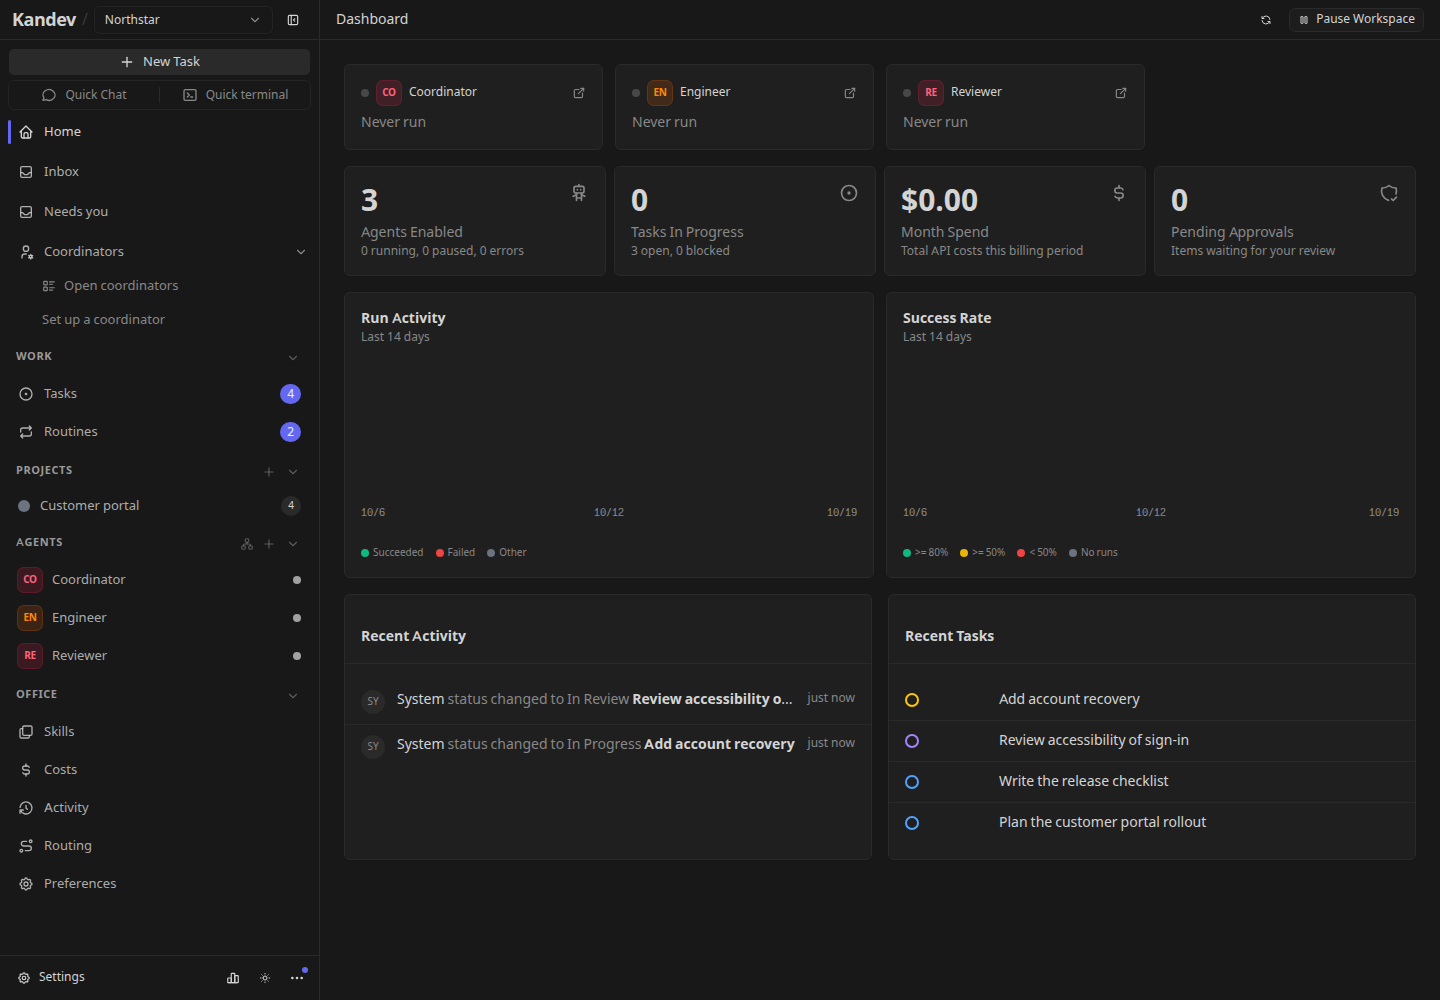1440x1000 pixels.
Task: Toggle light theme with sun icon
Action: pos(265,978)
